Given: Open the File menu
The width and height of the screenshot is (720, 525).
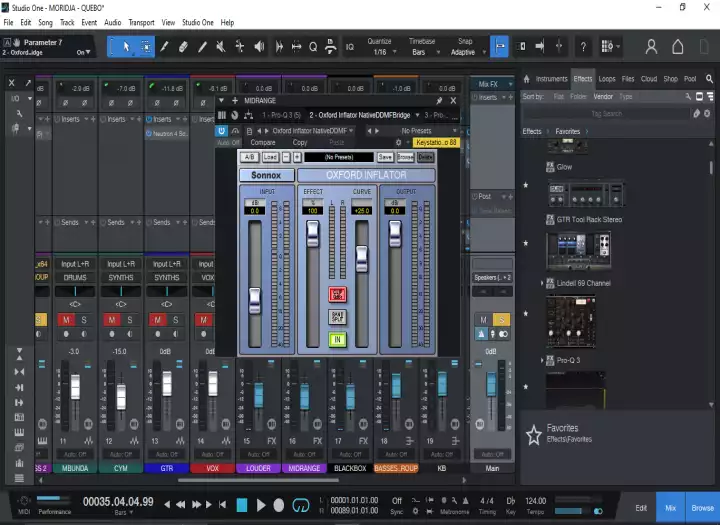Looking at the screenshot, I should pyautogui.click(x=8, y=23).
